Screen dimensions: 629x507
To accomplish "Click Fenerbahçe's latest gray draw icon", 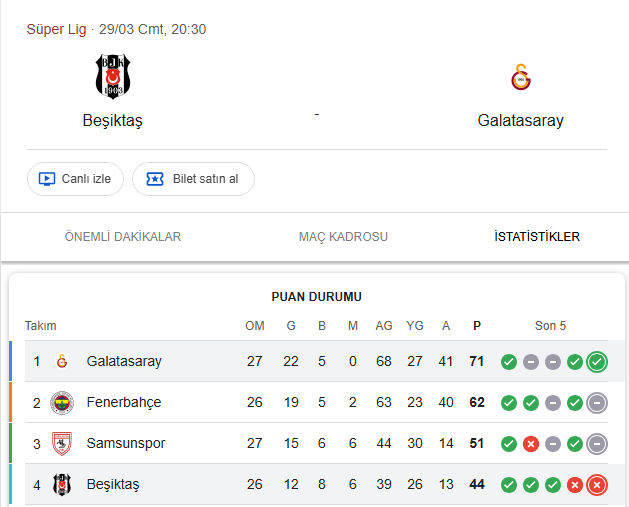I will [x=597, y=402].
